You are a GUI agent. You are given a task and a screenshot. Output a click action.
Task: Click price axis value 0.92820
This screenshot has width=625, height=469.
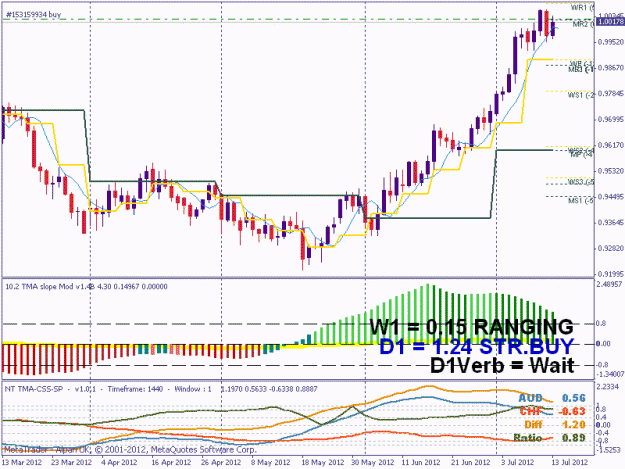click(x=611, y=248)
